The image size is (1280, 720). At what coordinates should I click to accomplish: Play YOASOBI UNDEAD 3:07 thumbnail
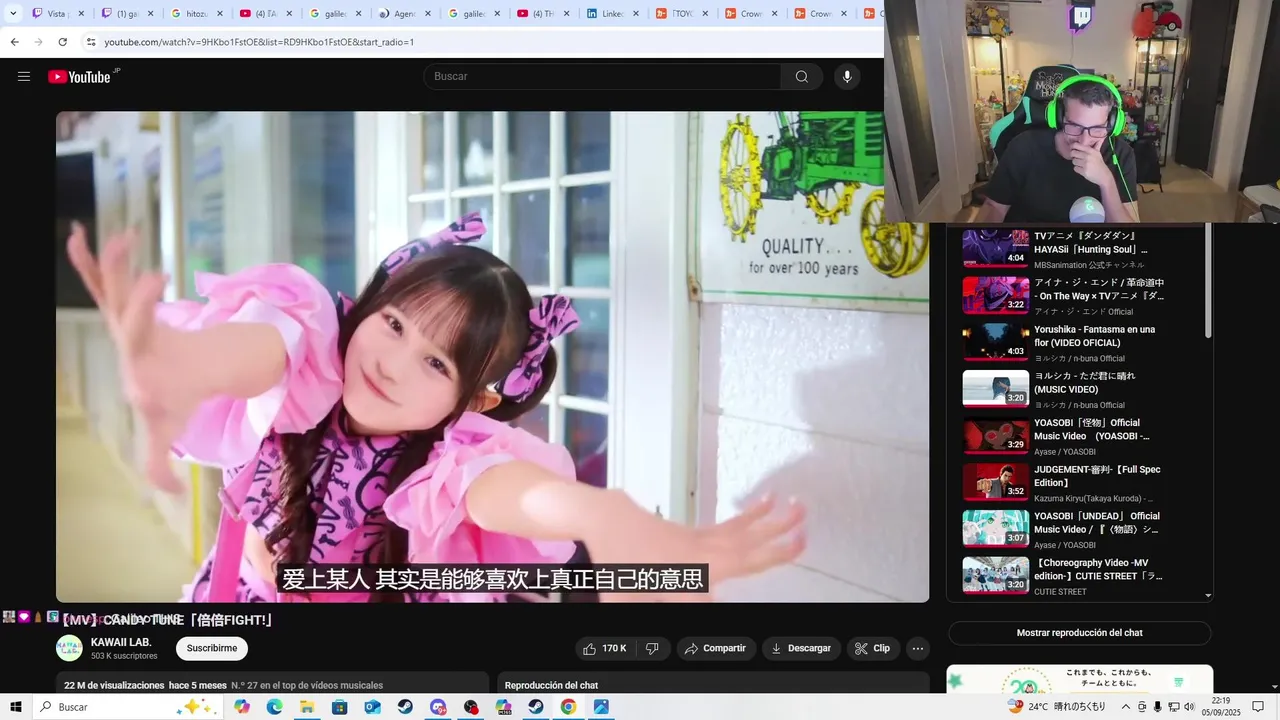(995, 529)
